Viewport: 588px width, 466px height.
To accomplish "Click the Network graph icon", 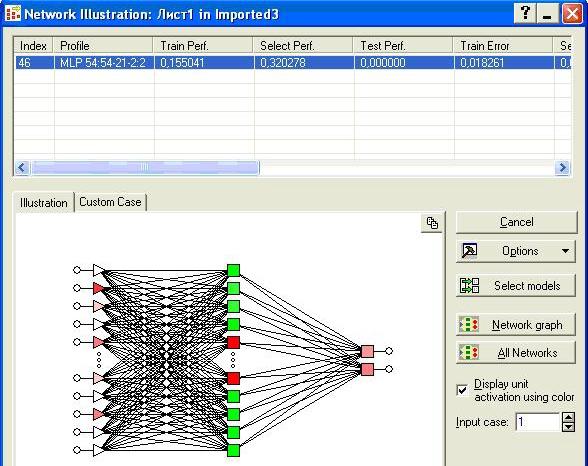I will point(469,325).
